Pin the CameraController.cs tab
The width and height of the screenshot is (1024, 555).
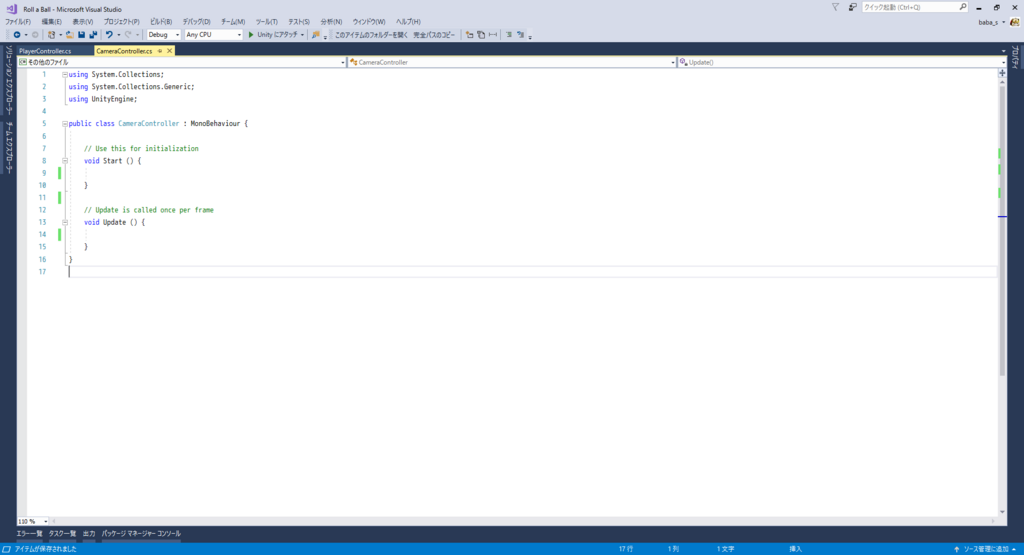click(x=159, y=51)
